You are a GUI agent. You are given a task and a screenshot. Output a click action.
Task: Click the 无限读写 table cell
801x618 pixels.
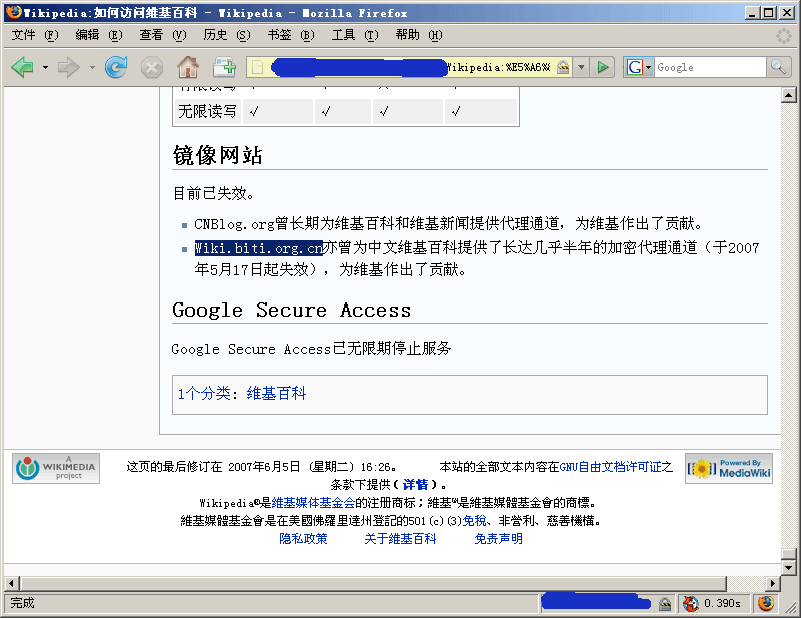pyautogui.click(x=207, y=111)
